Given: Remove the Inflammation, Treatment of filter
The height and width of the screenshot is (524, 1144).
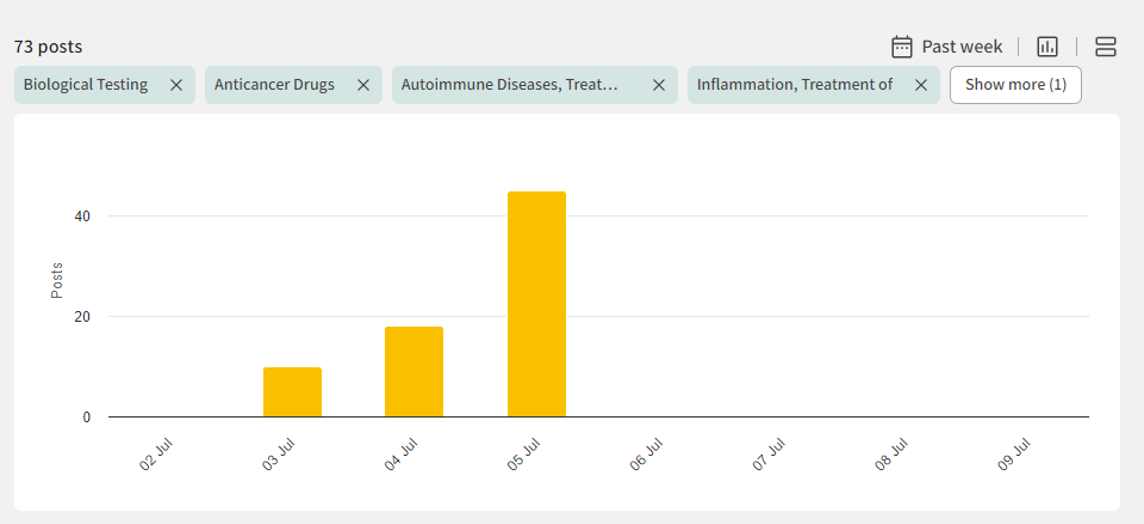Looking at the screenshot, I should (x=921, y=85).
